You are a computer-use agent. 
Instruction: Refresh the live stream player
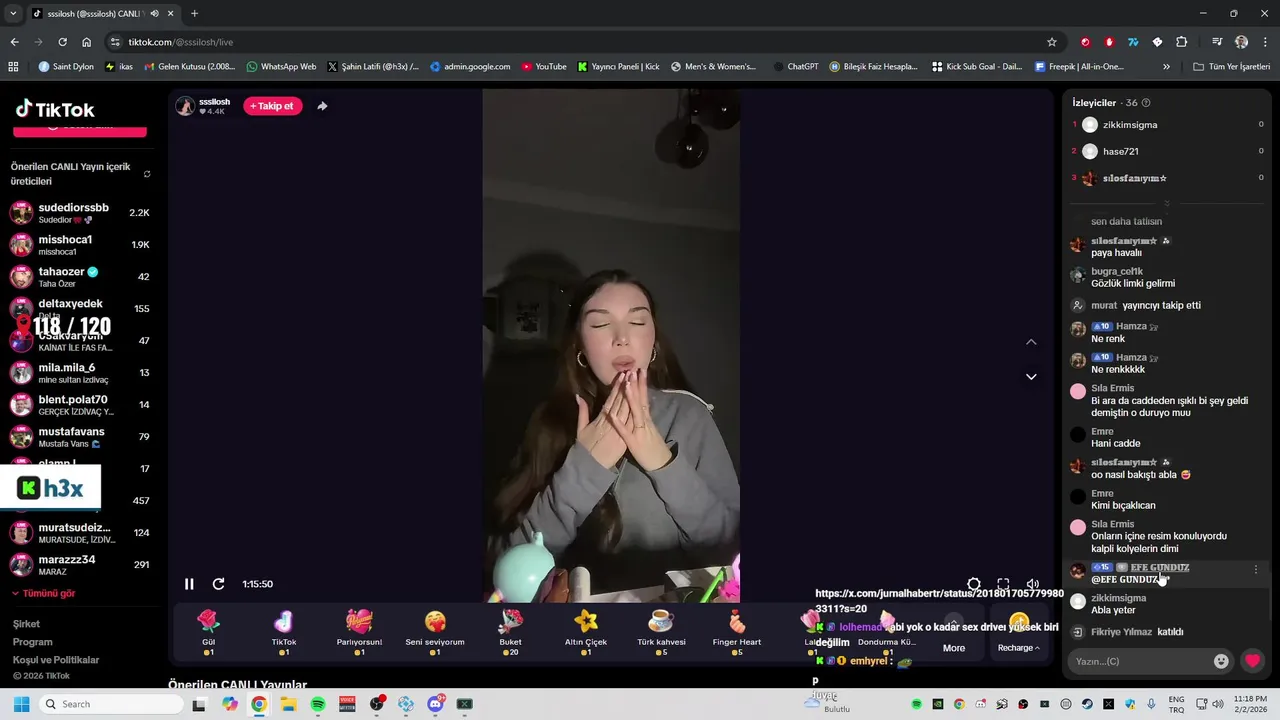coord(218,584)
